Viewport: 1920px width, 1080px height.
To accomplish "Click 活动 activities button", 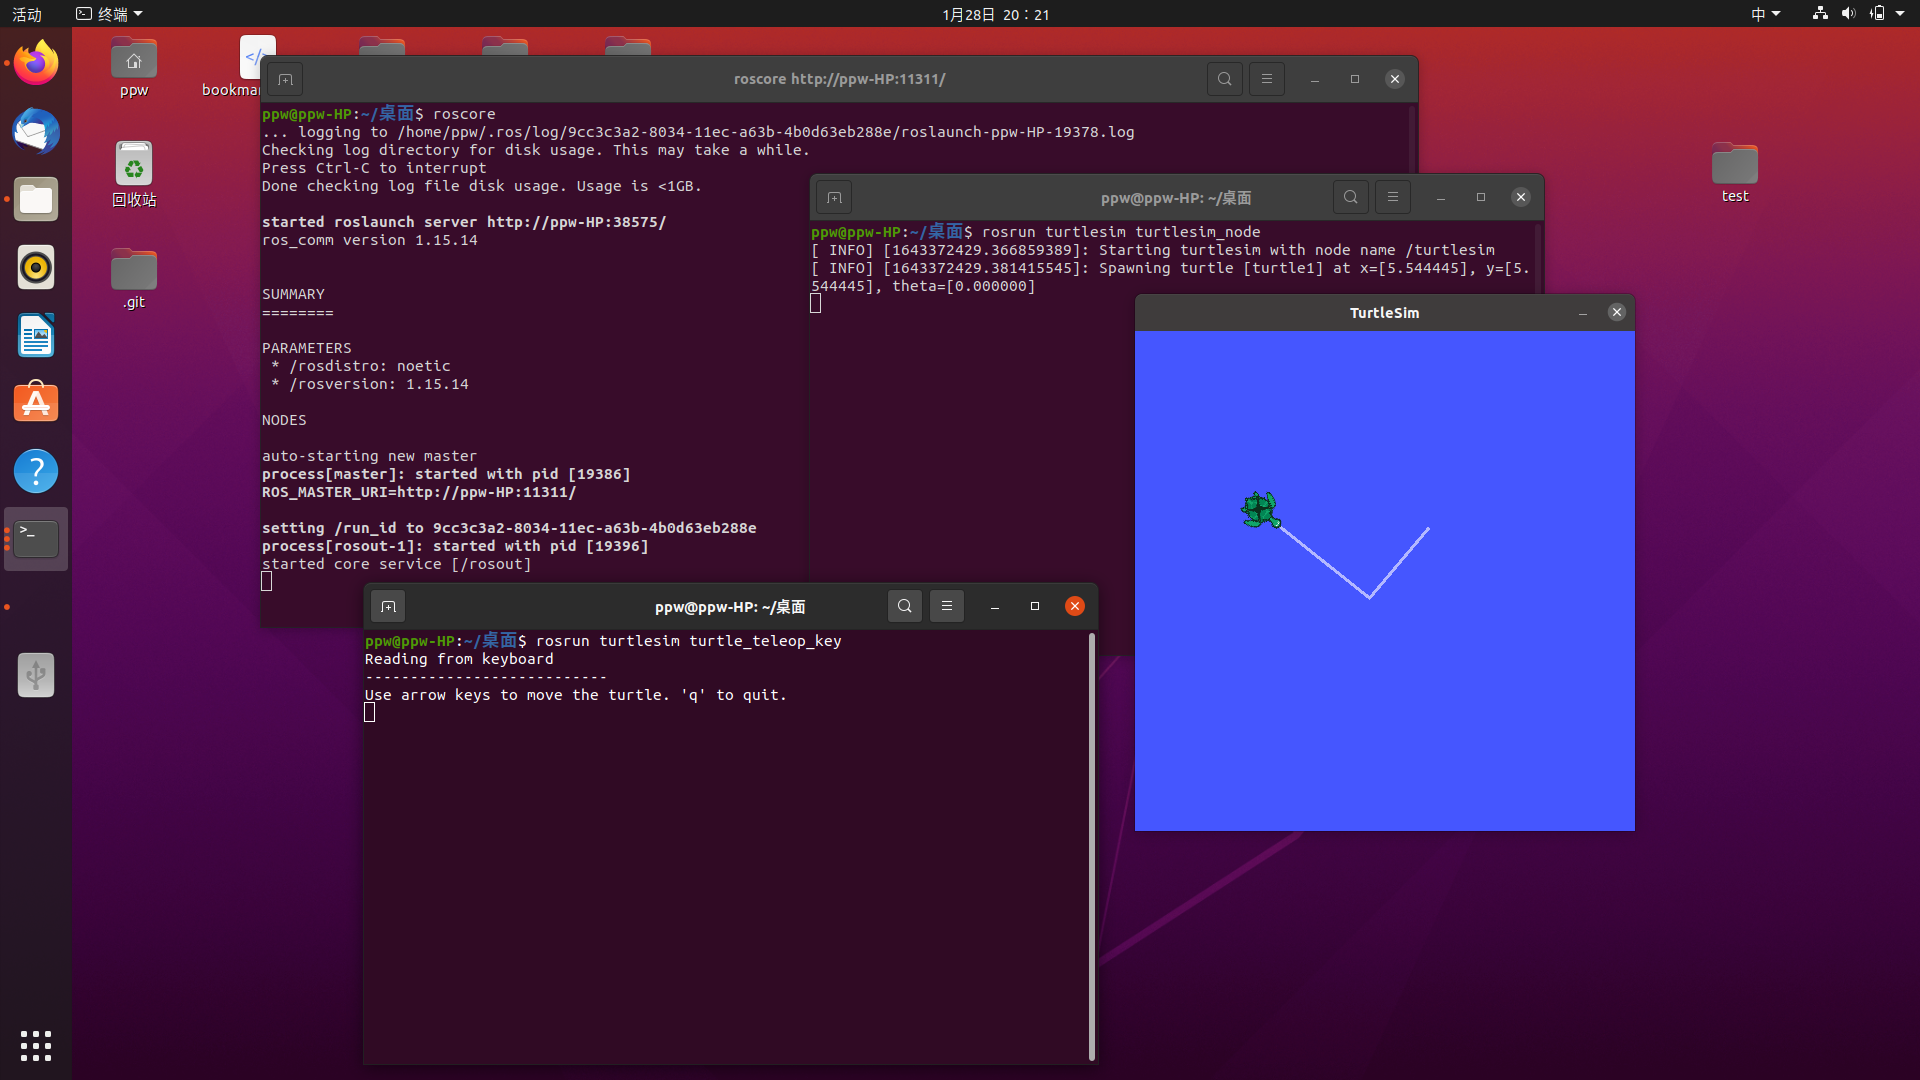I will click(27, 14).
